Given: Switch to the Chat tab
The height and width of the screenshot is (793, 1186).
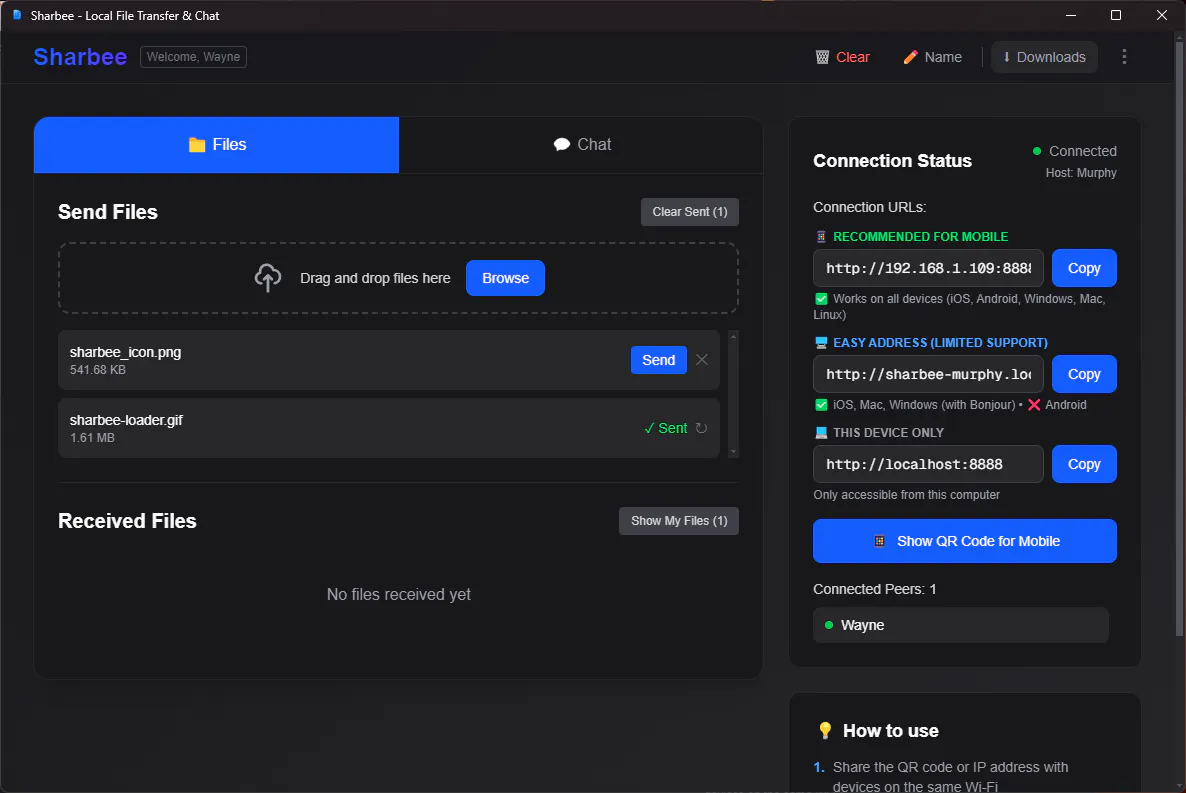Looking at the screenshot, I should 581,145.
